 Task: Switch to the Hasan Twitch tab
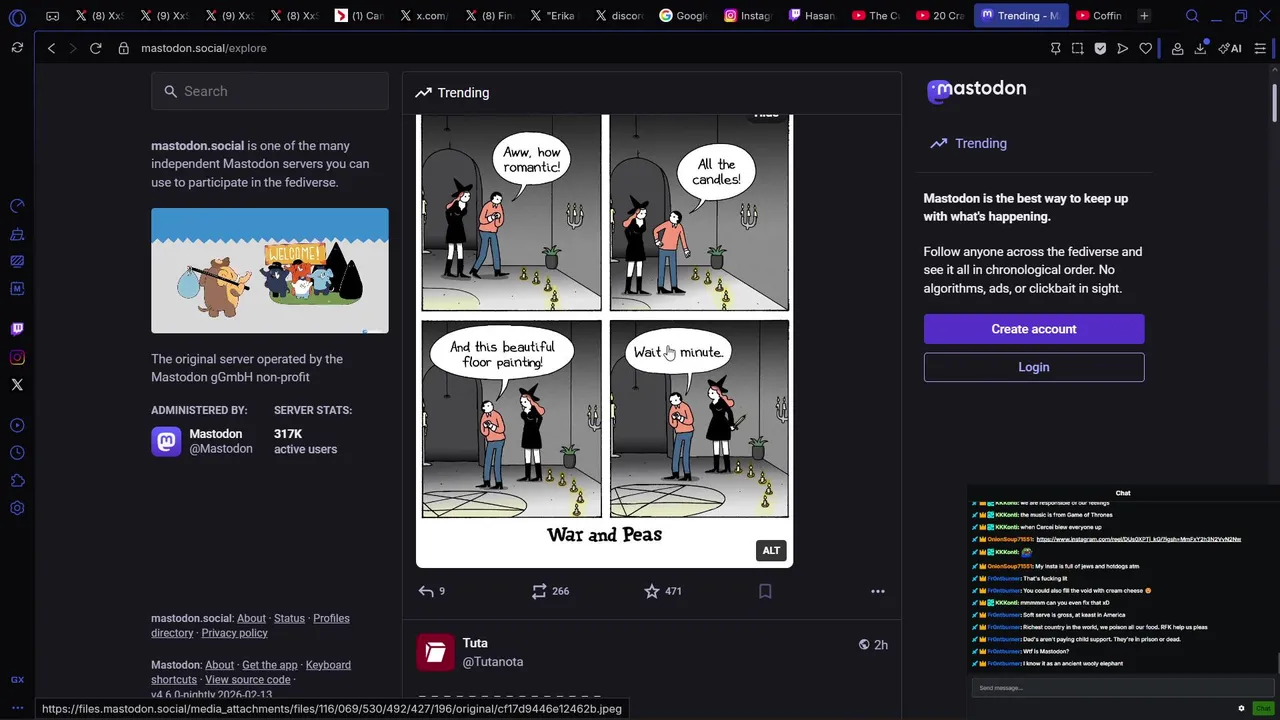coord(811,16)
